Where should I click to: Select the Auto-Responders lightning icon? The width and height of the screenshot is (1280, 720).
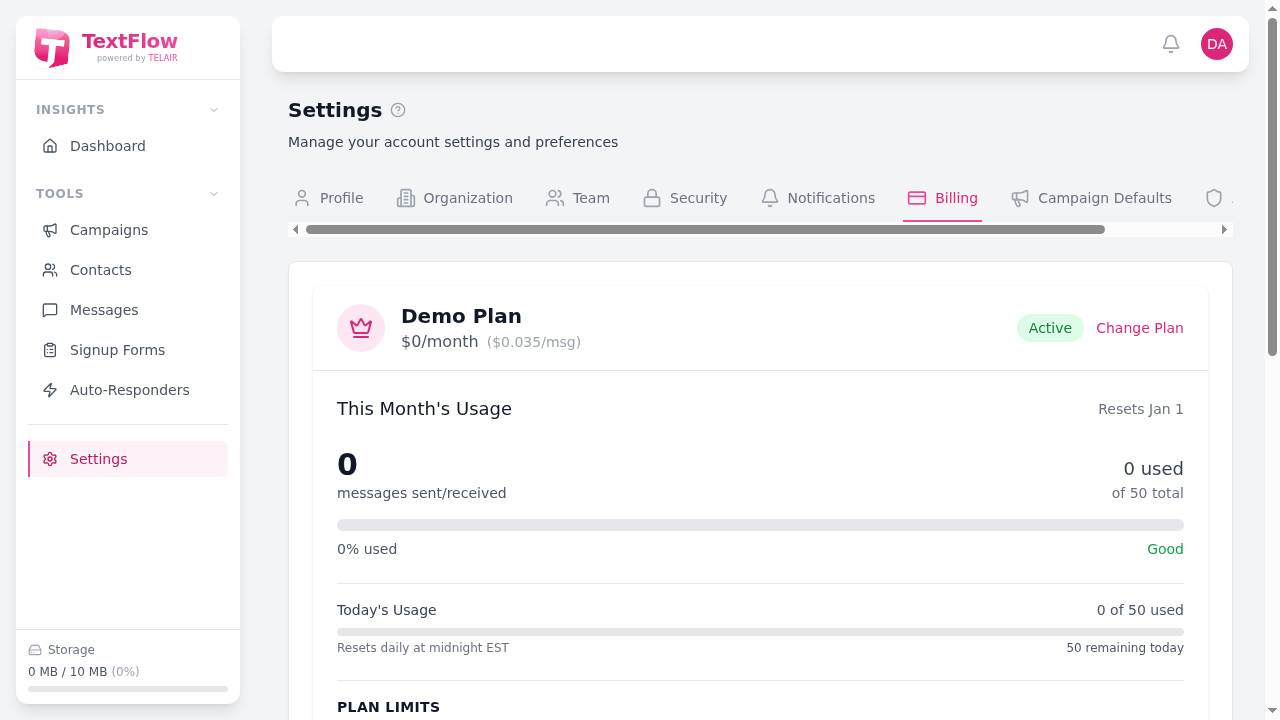coord(50,390)
